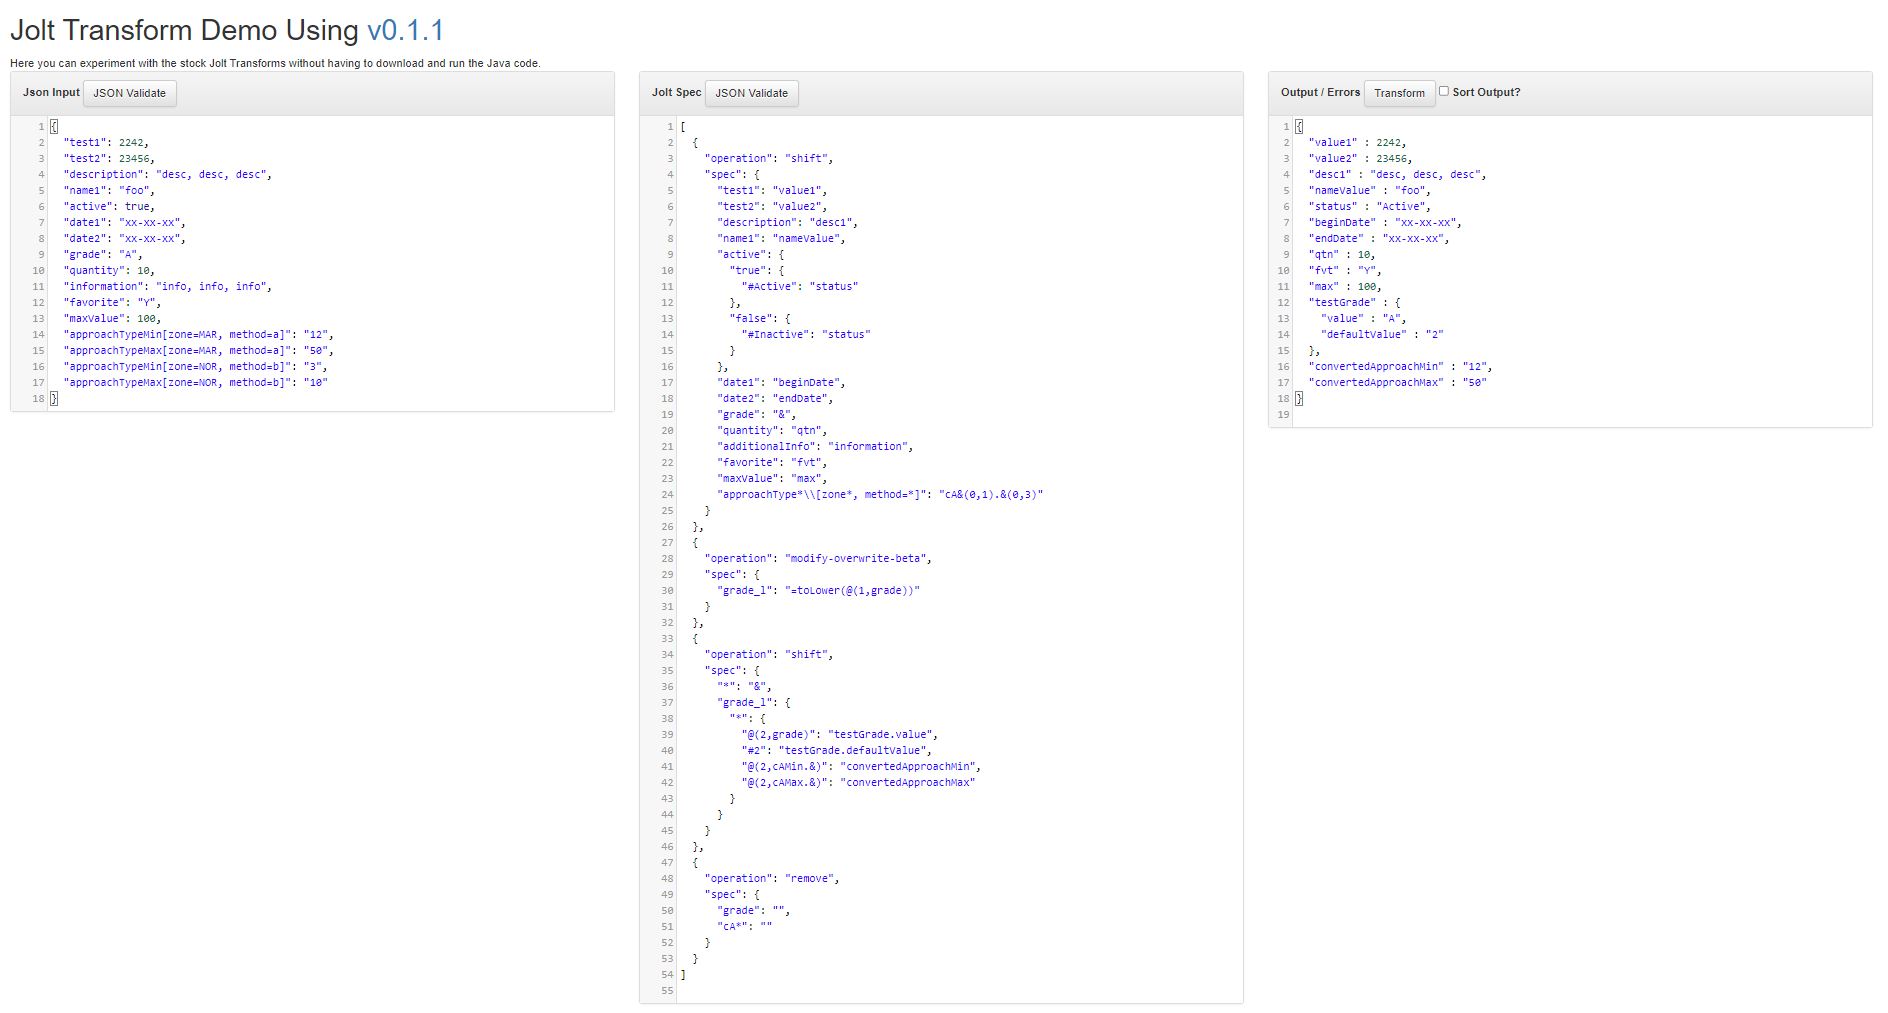Click "value1" : 2242 output line
The height and width of the screenshot is (1013, 1888).
coord(1357,143)
